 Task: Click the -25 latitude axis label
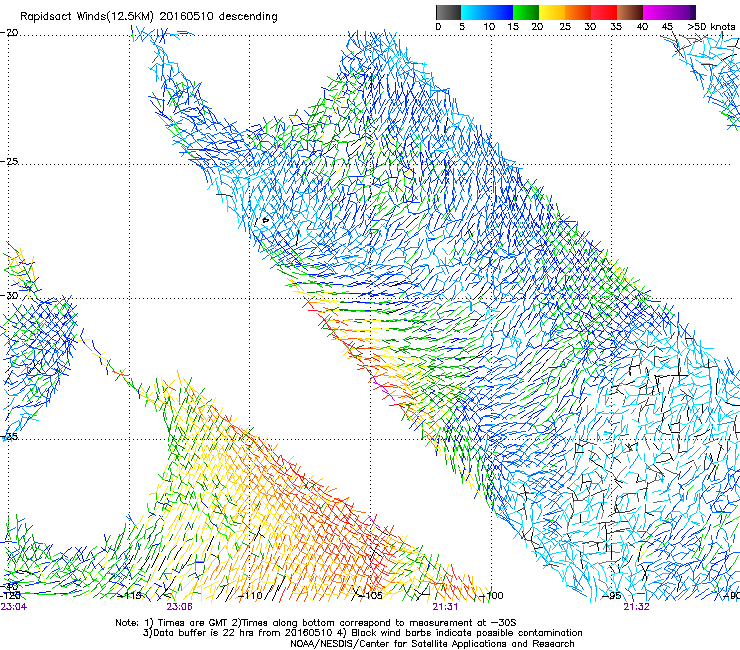click(x=9, y=161)
